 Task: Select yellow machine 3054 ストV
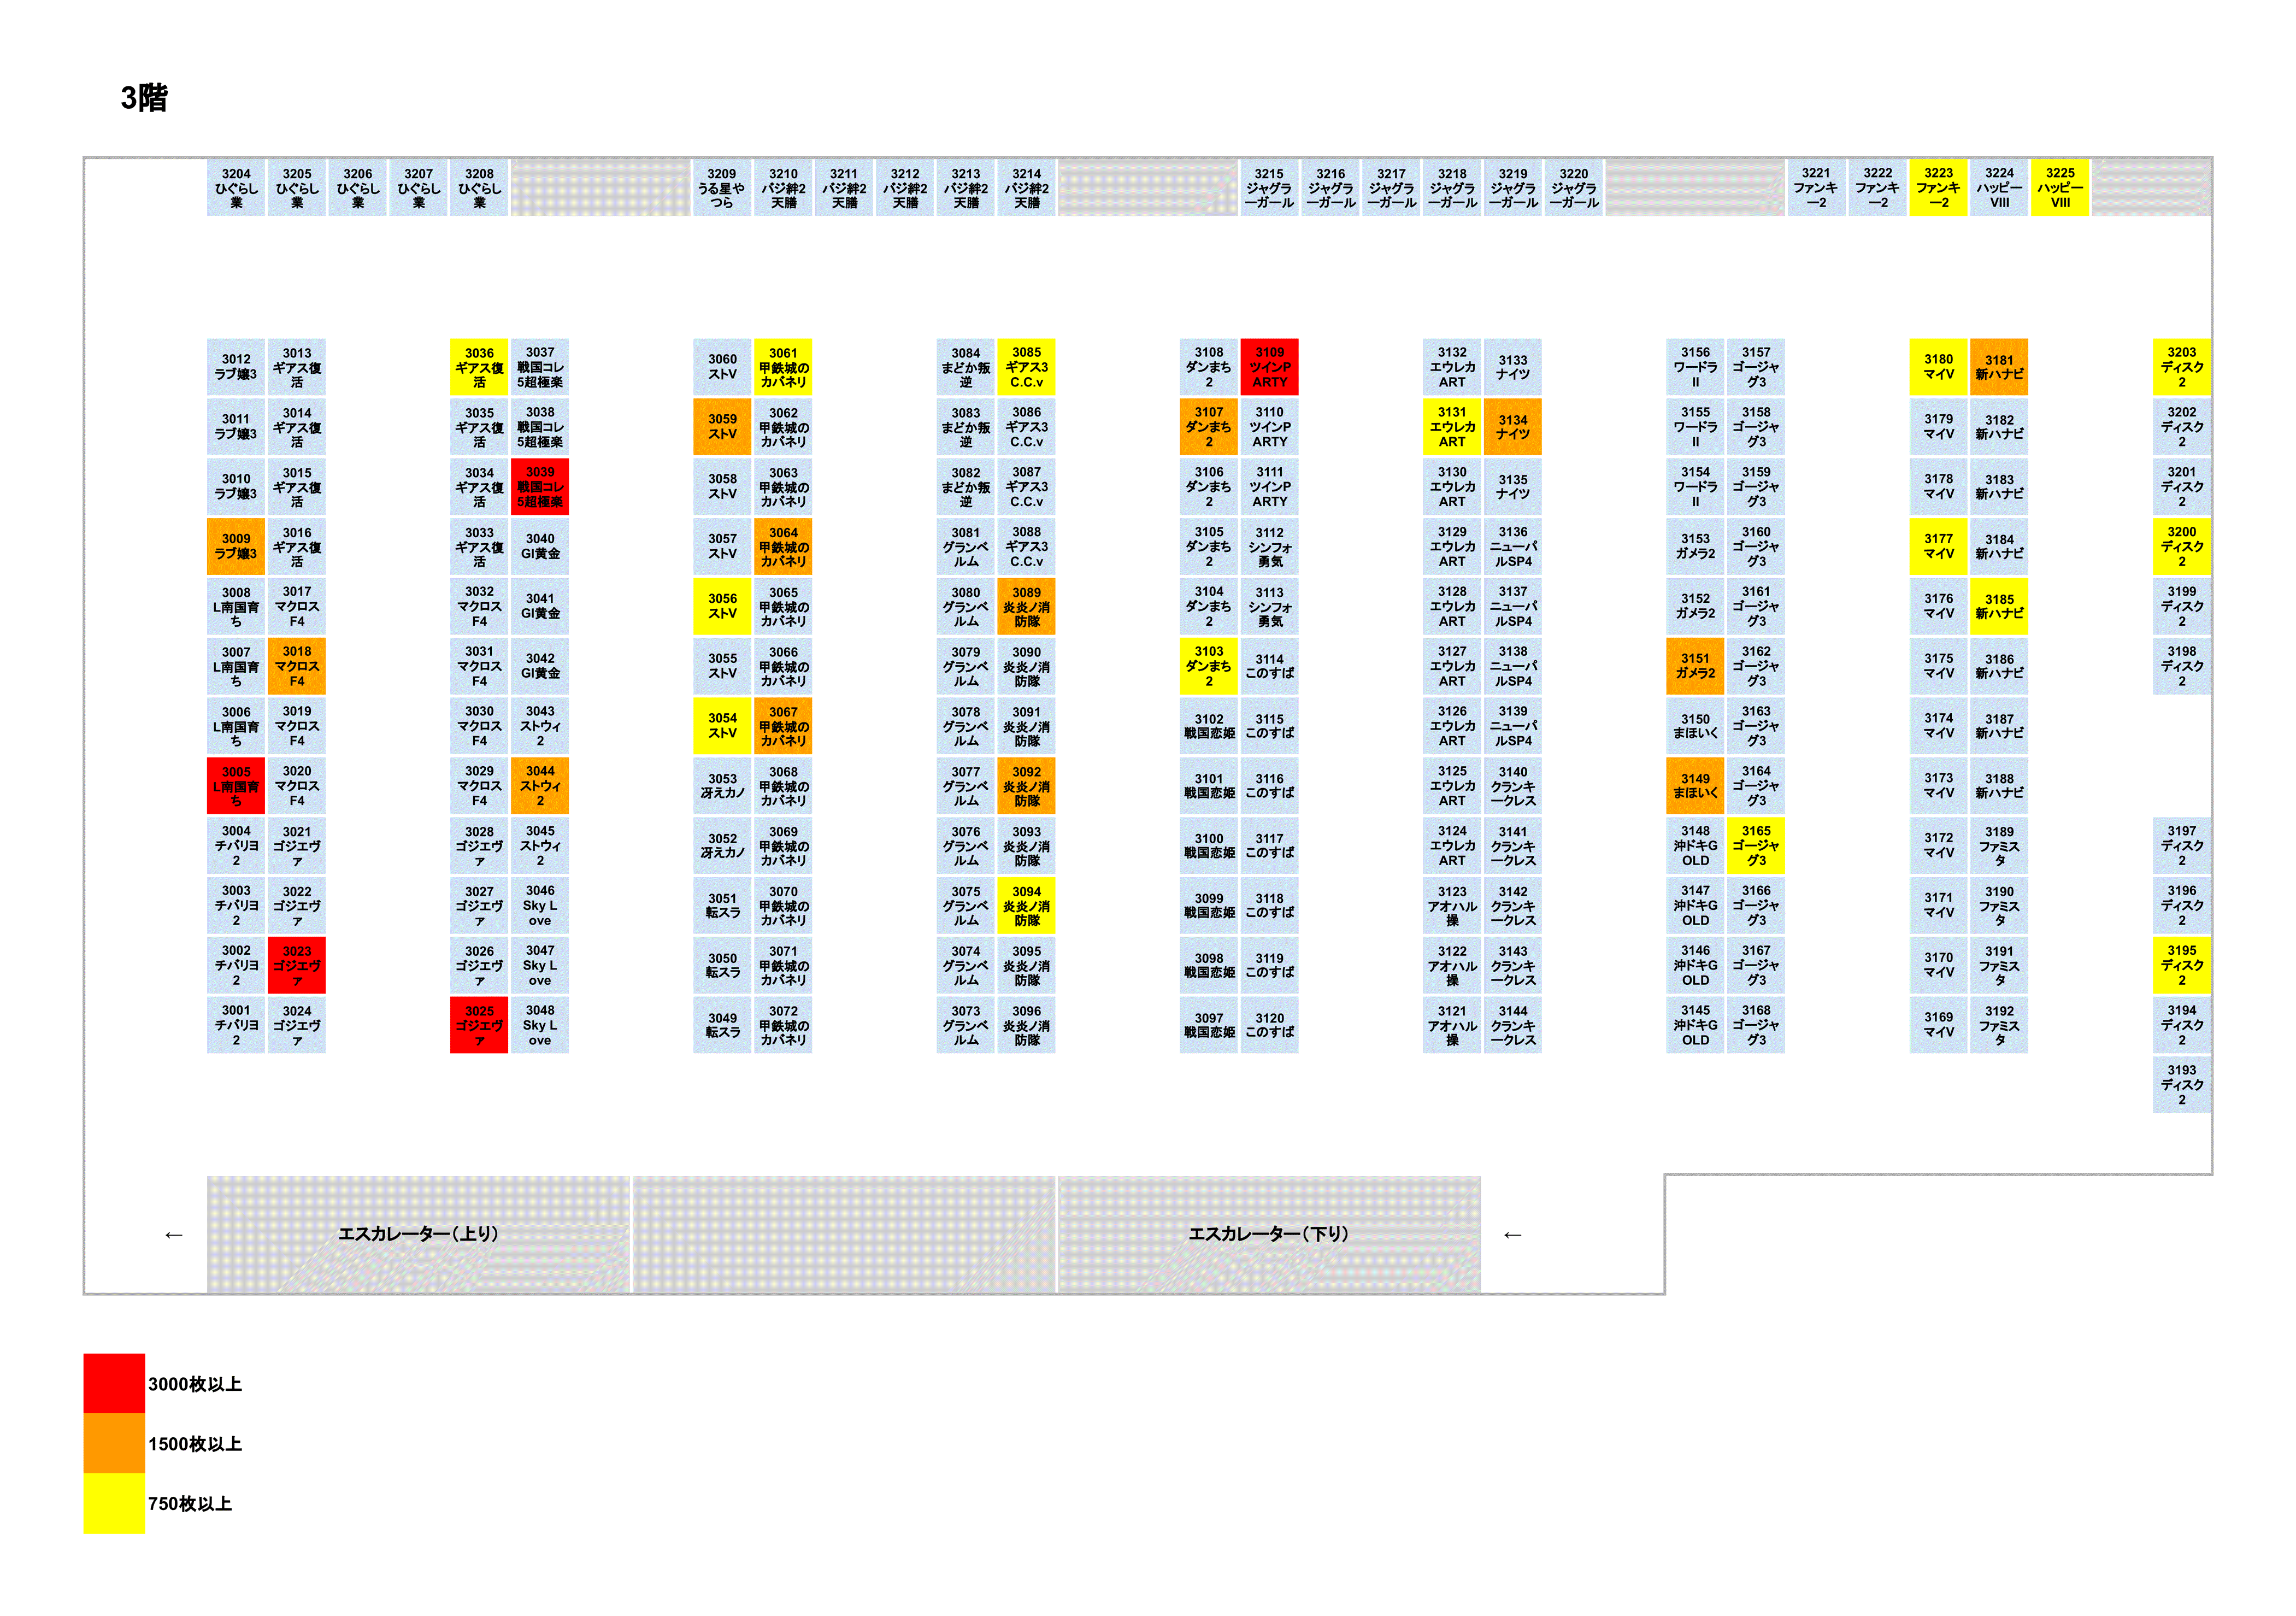tap(722, 726)
